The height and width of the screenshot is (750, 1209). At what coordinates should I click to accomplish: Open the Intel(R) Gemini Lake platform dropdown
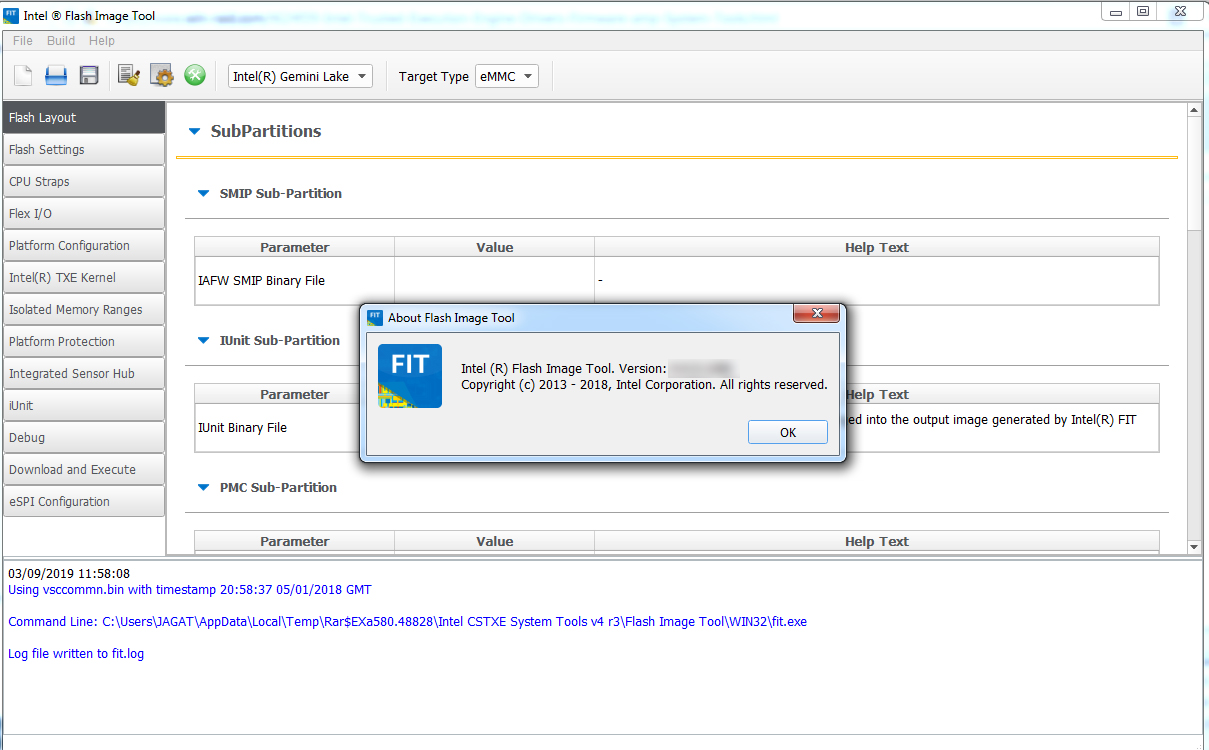pos(360,75)
